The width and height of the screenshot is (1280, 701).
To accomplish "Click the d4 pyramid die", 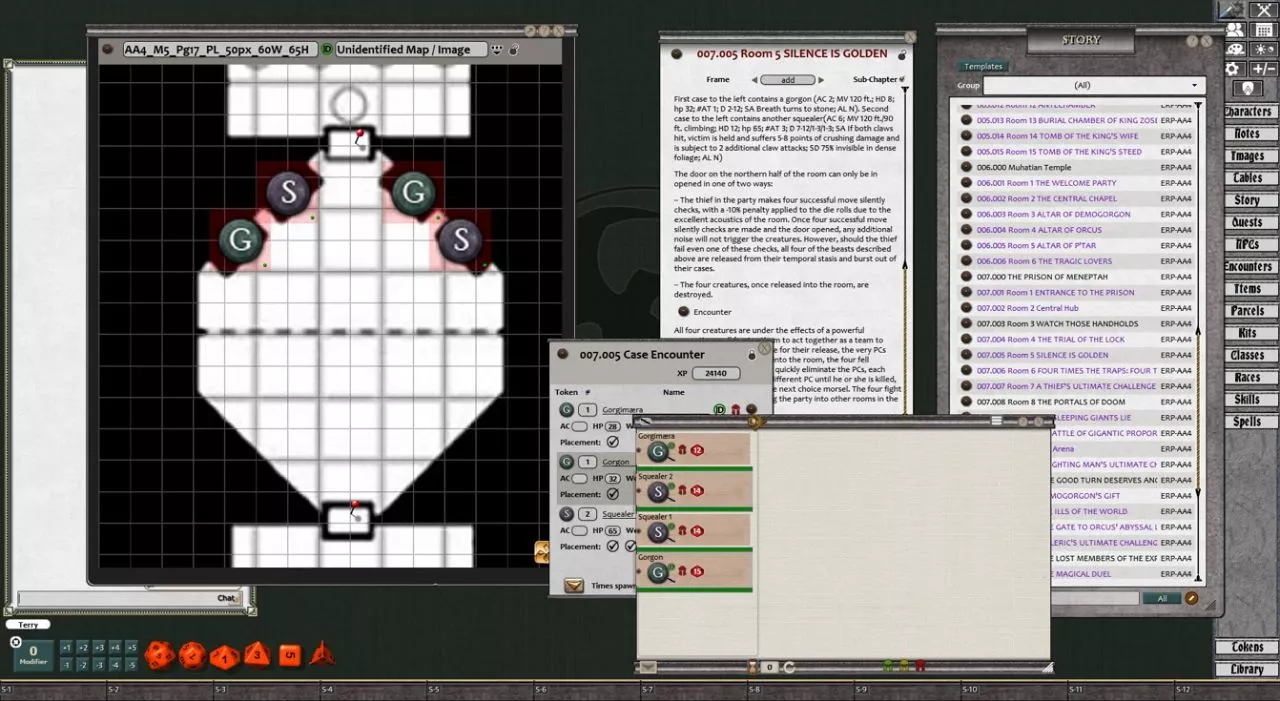I will [321, 655].
